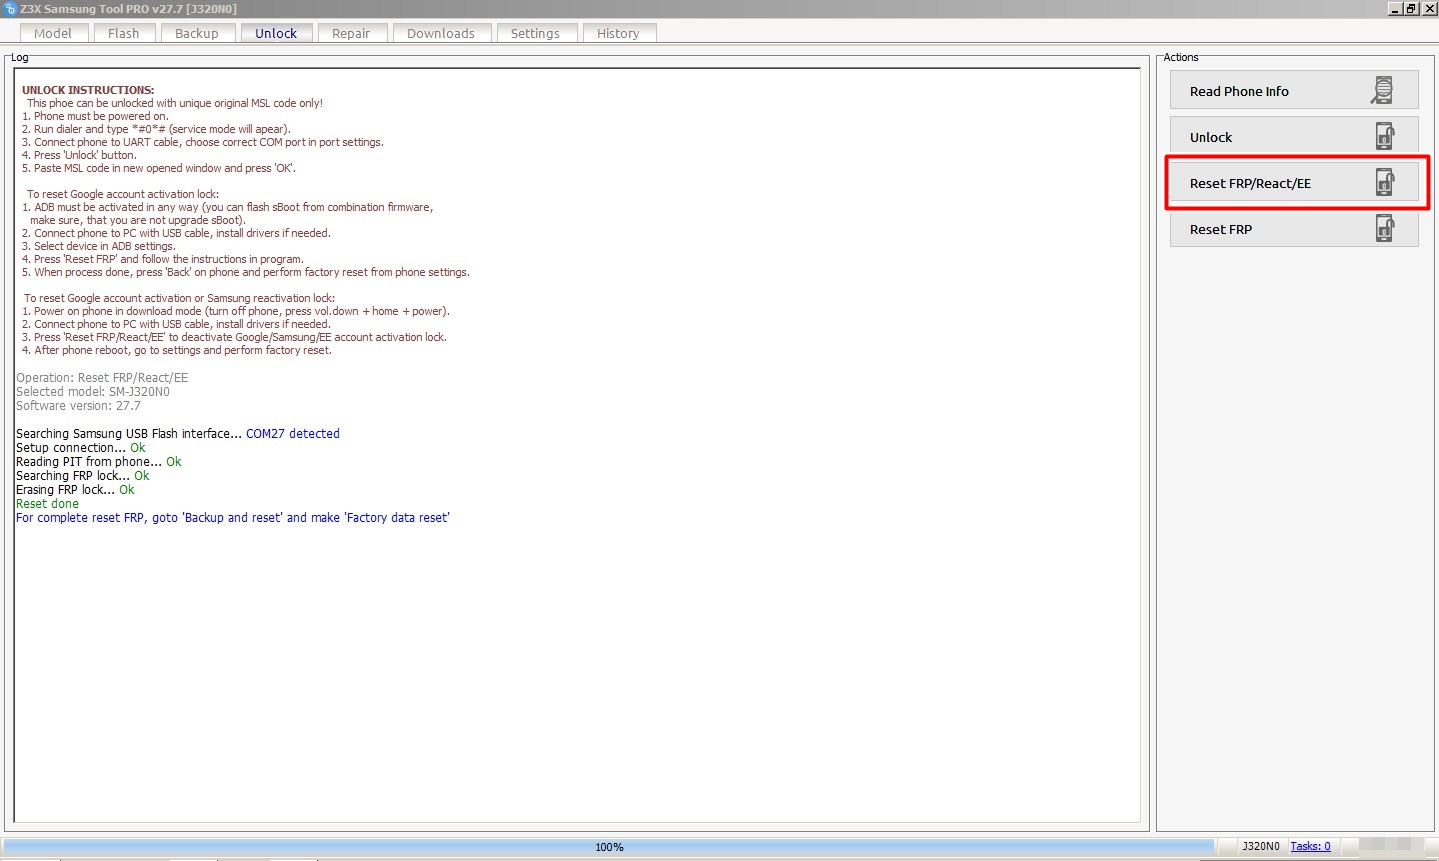Click phone icon on Reset FRP button
The height and width of the screenshot is (861, 1439).
1385,228
